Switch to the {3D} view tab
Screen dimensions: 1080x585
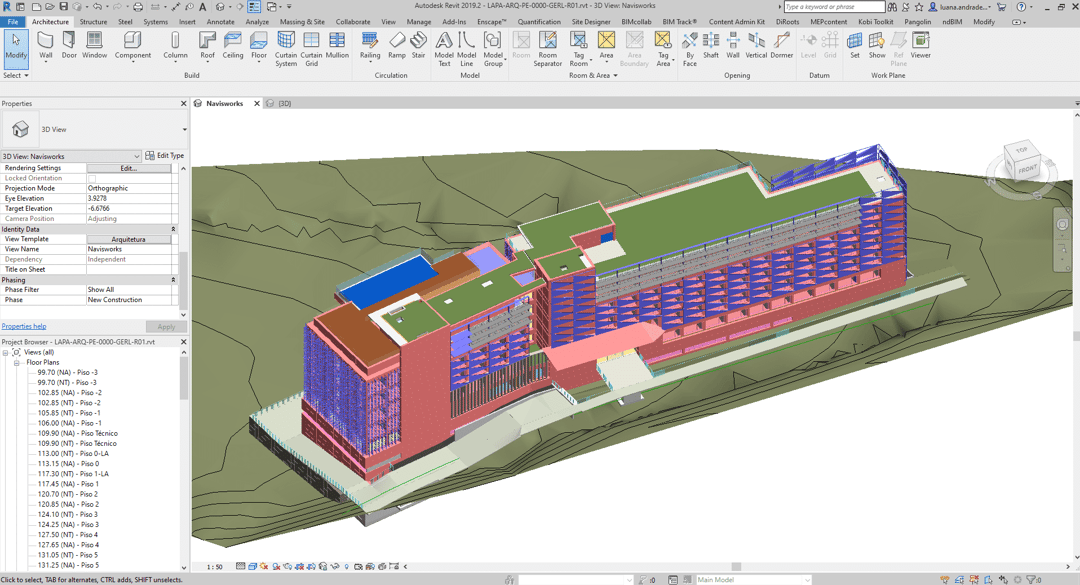pos(284,103)
